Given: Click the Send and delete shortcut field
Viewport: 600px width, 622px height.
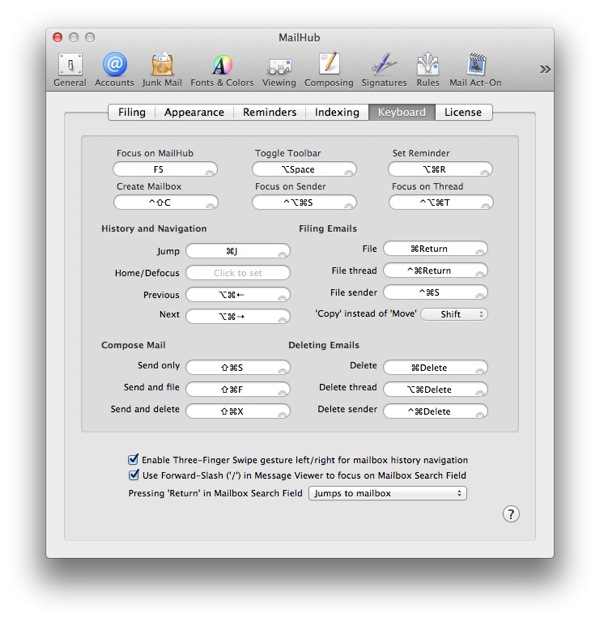Looking at the screenshot, I should (x=238, y=411).
